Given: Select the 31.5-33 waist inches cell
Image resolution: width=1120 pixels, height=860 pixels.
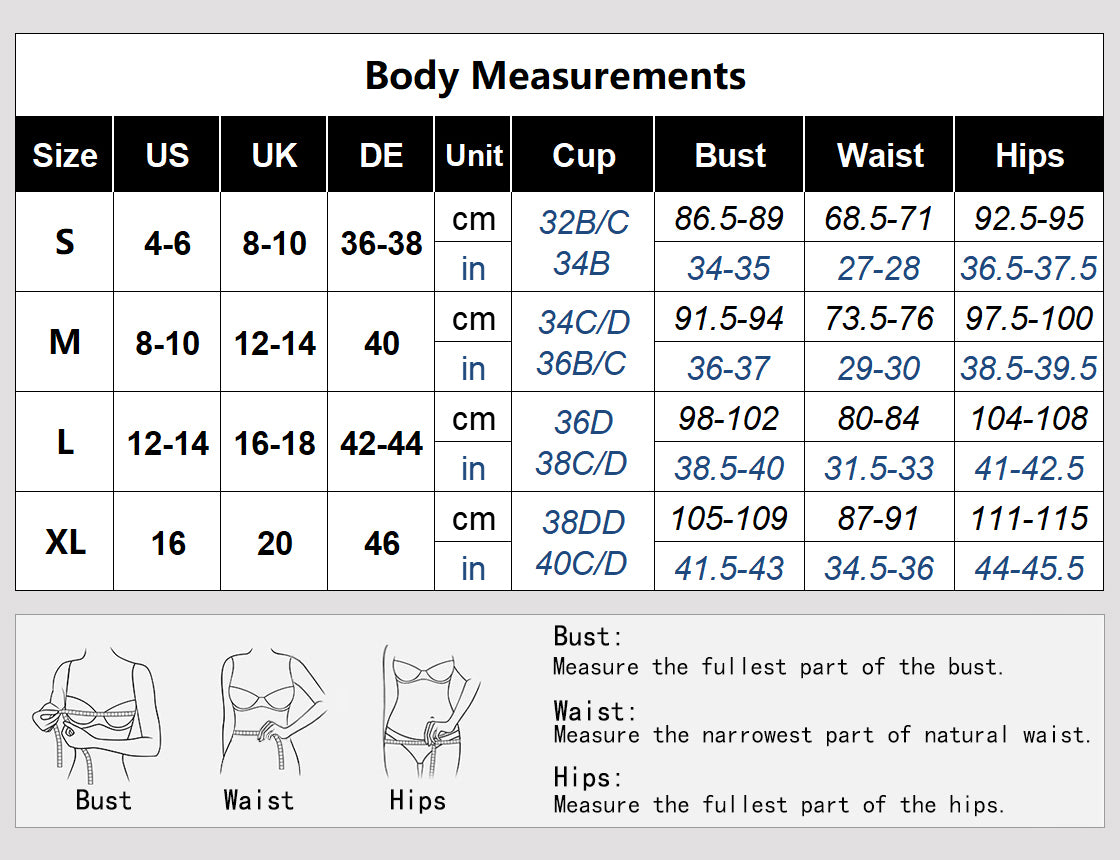Looking at the screenshot, I should [880, 468].
